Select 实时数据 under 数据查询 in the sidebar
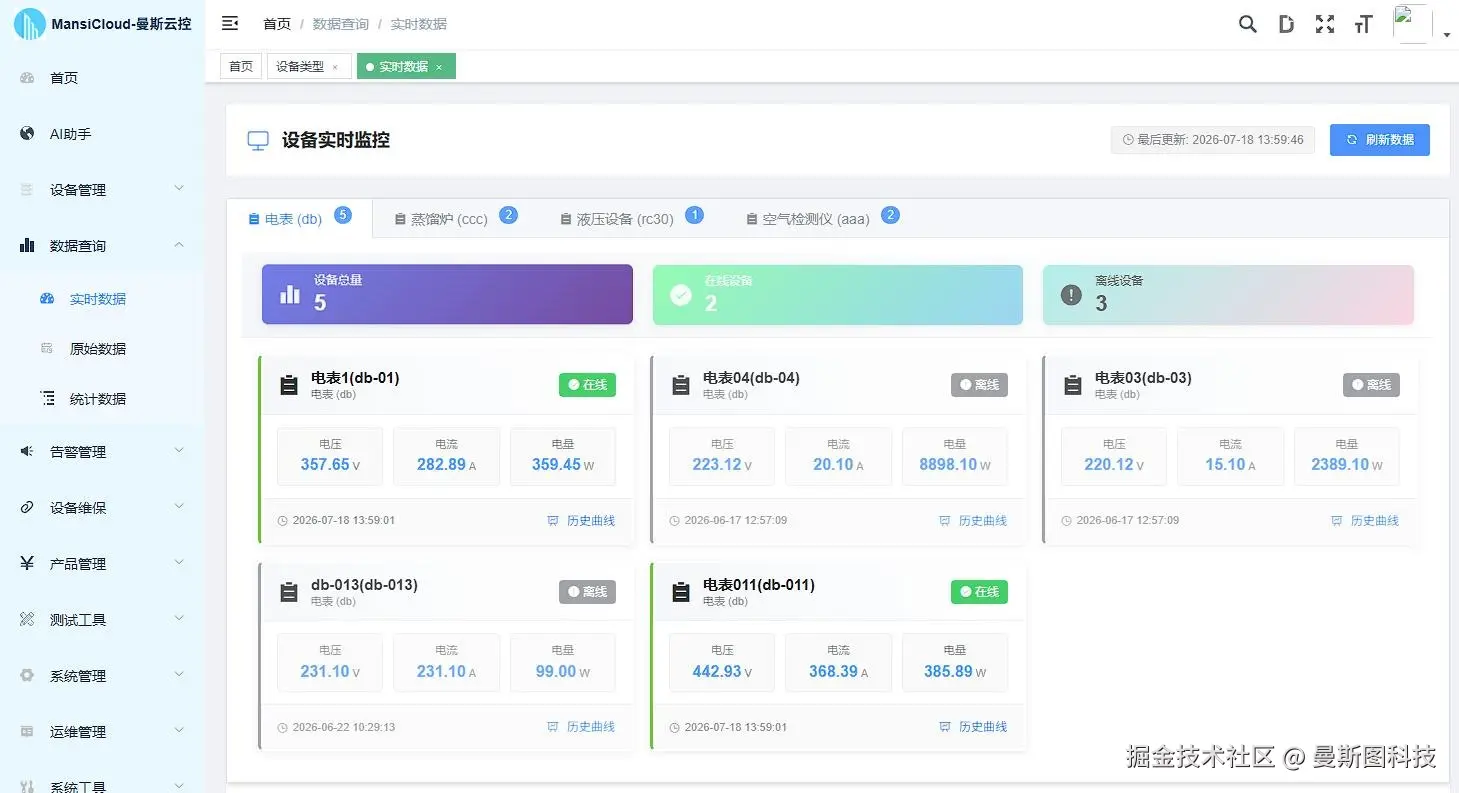Screen dimensions: 1459x793 [102, 299]
